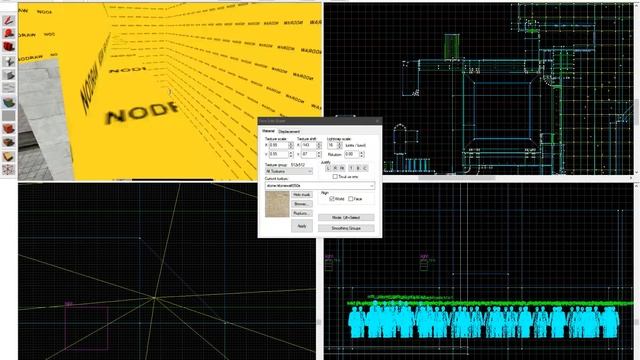Image resolution: width=640 pixels, height=360 pixels.
Task: Select the Apply decals tool
Action: pyautogui.click(x=9, y=129)
